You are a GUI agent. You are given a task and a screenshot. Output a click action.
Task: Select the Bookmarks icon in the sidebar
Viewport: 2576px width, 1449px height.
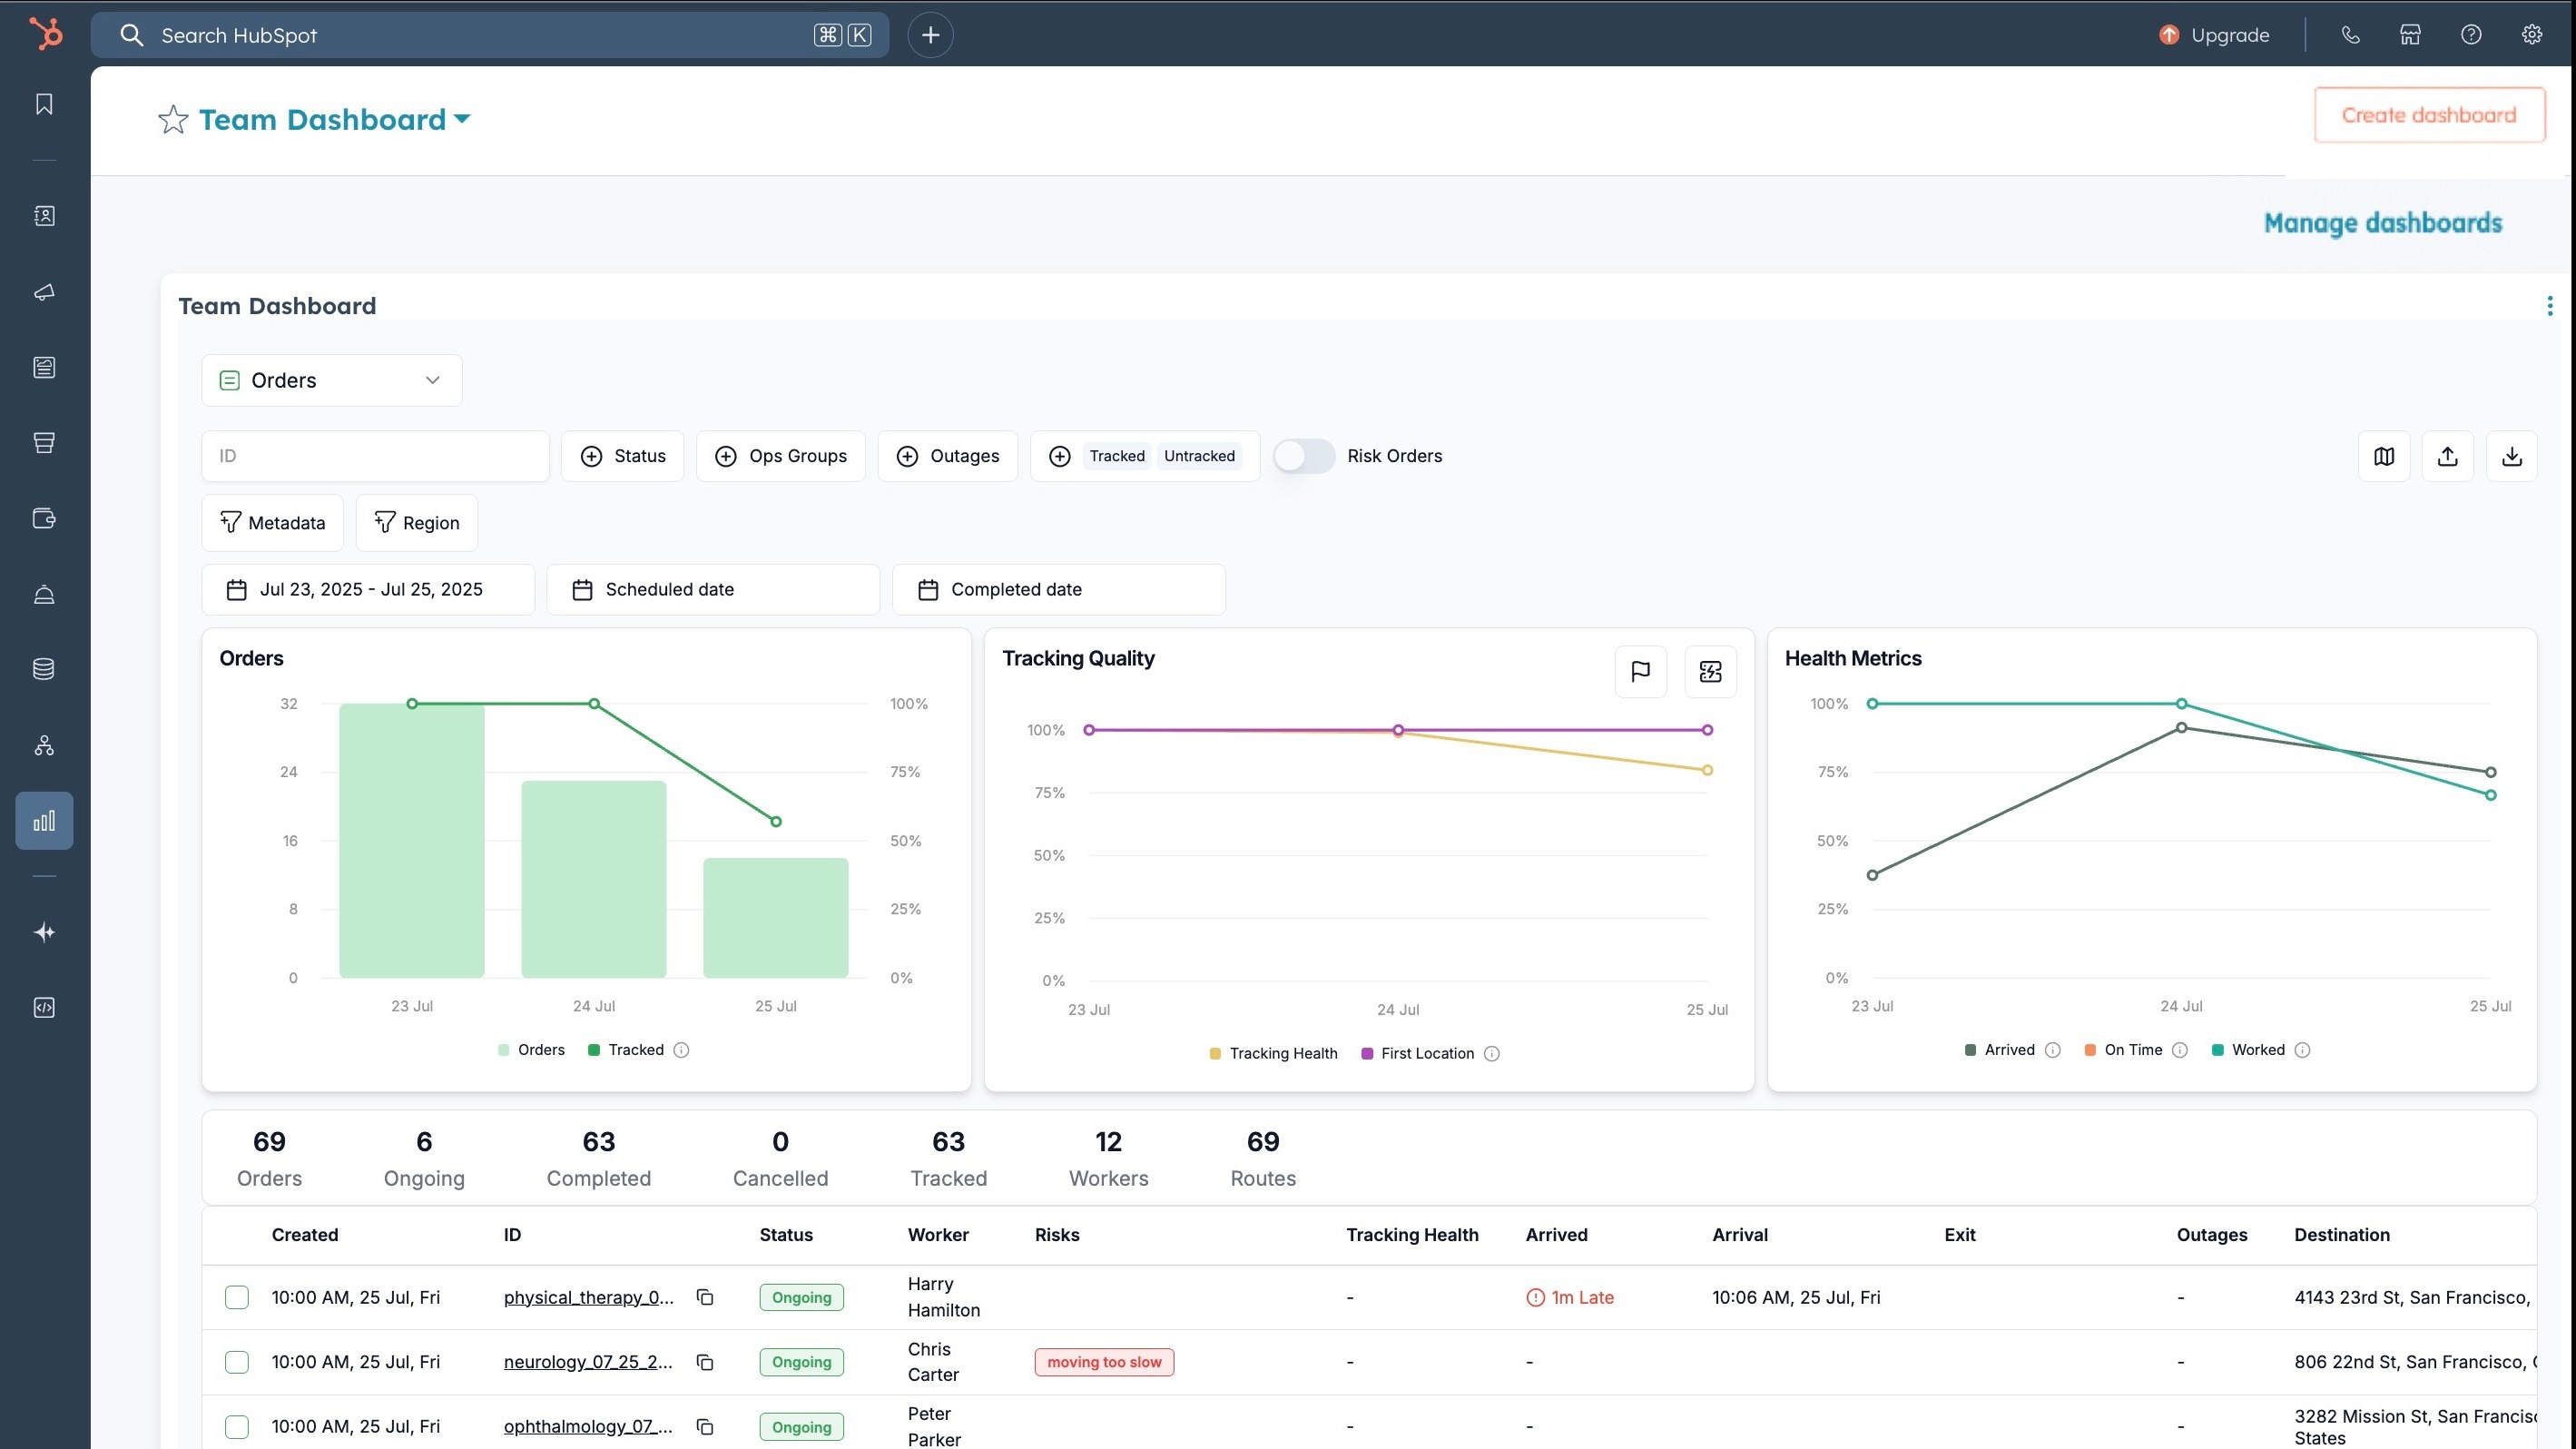(x=44, y=104)
